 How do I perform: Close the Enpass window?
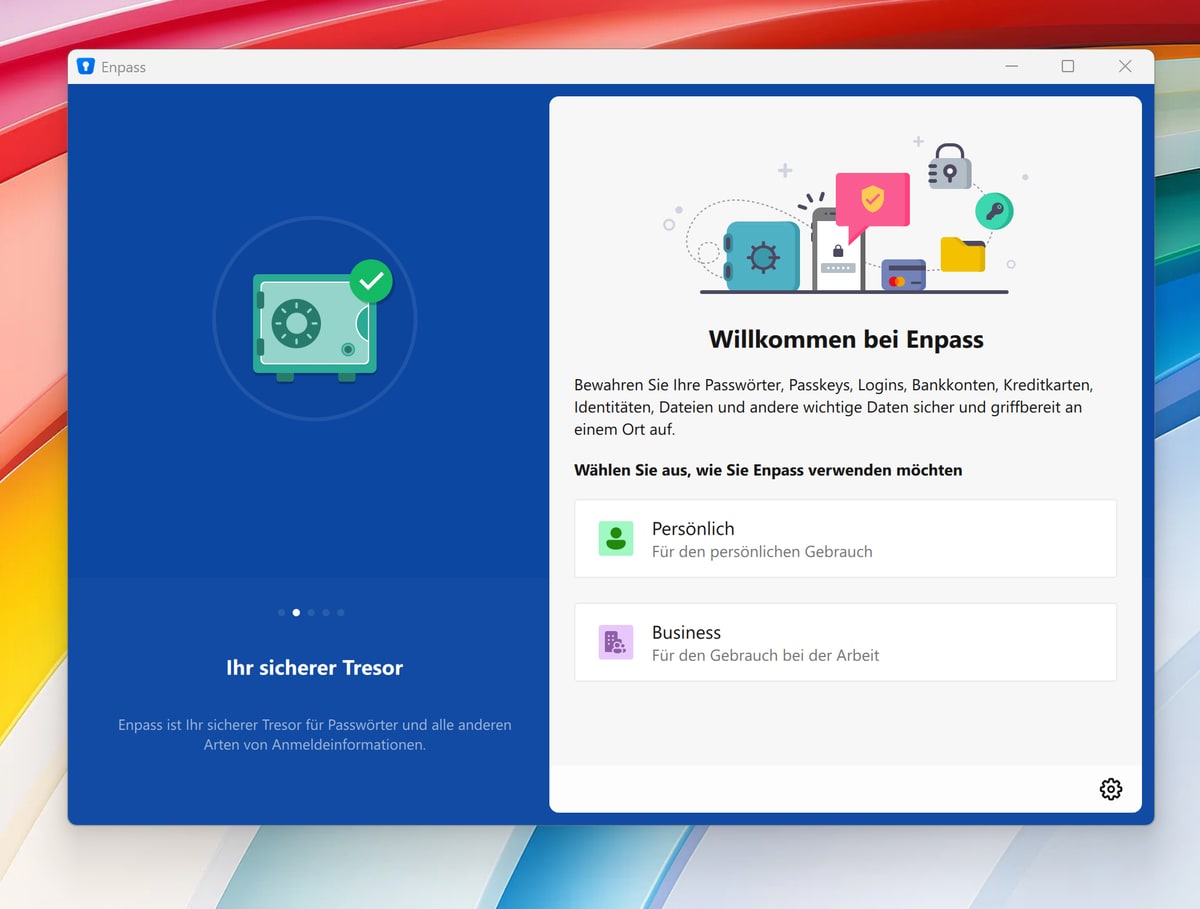1125,67
